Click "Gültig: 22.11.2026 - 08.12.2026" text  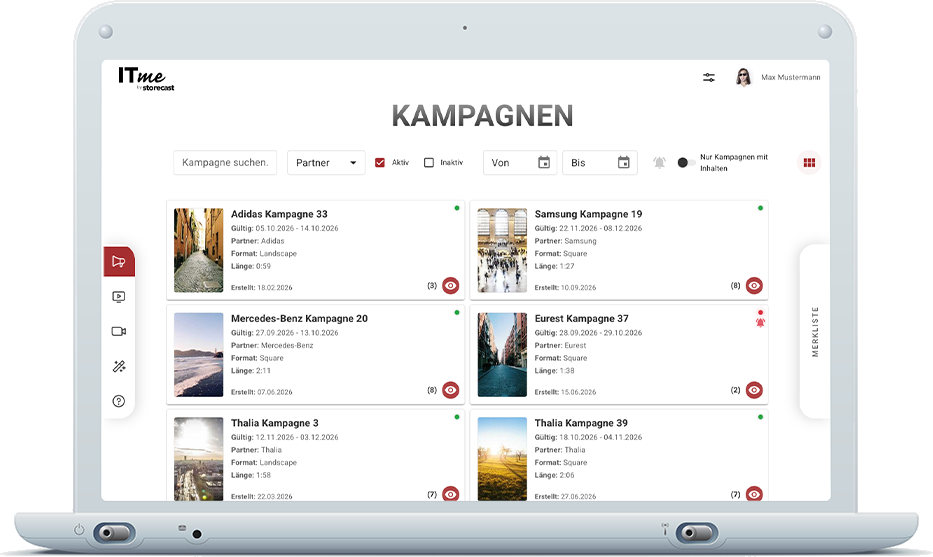tap(588, 229)
